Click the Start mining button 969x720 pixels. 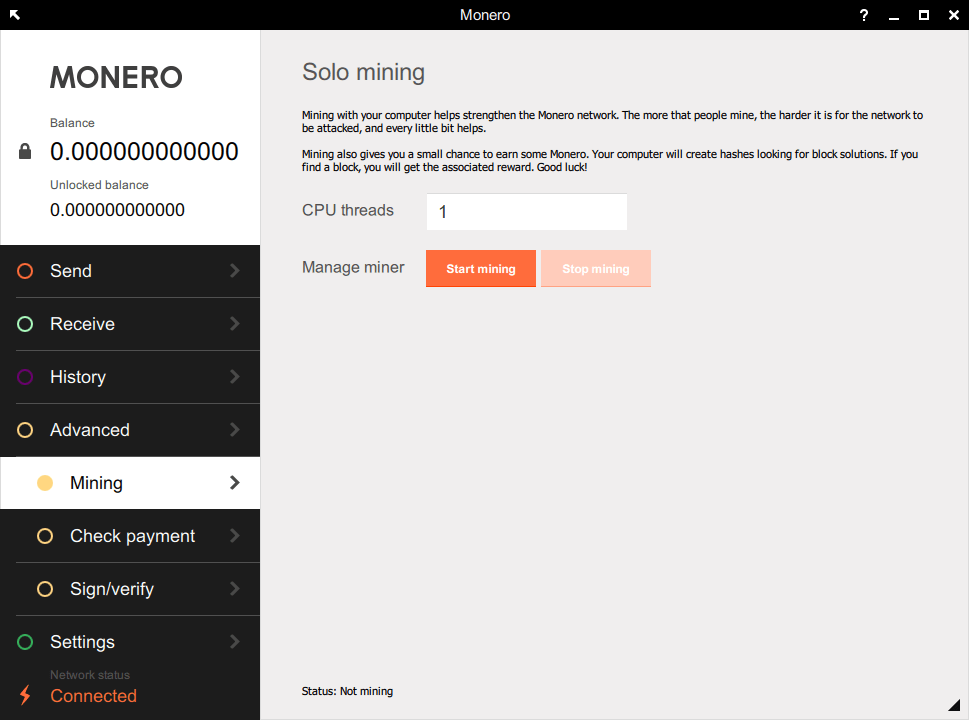(x=481, y=268)
